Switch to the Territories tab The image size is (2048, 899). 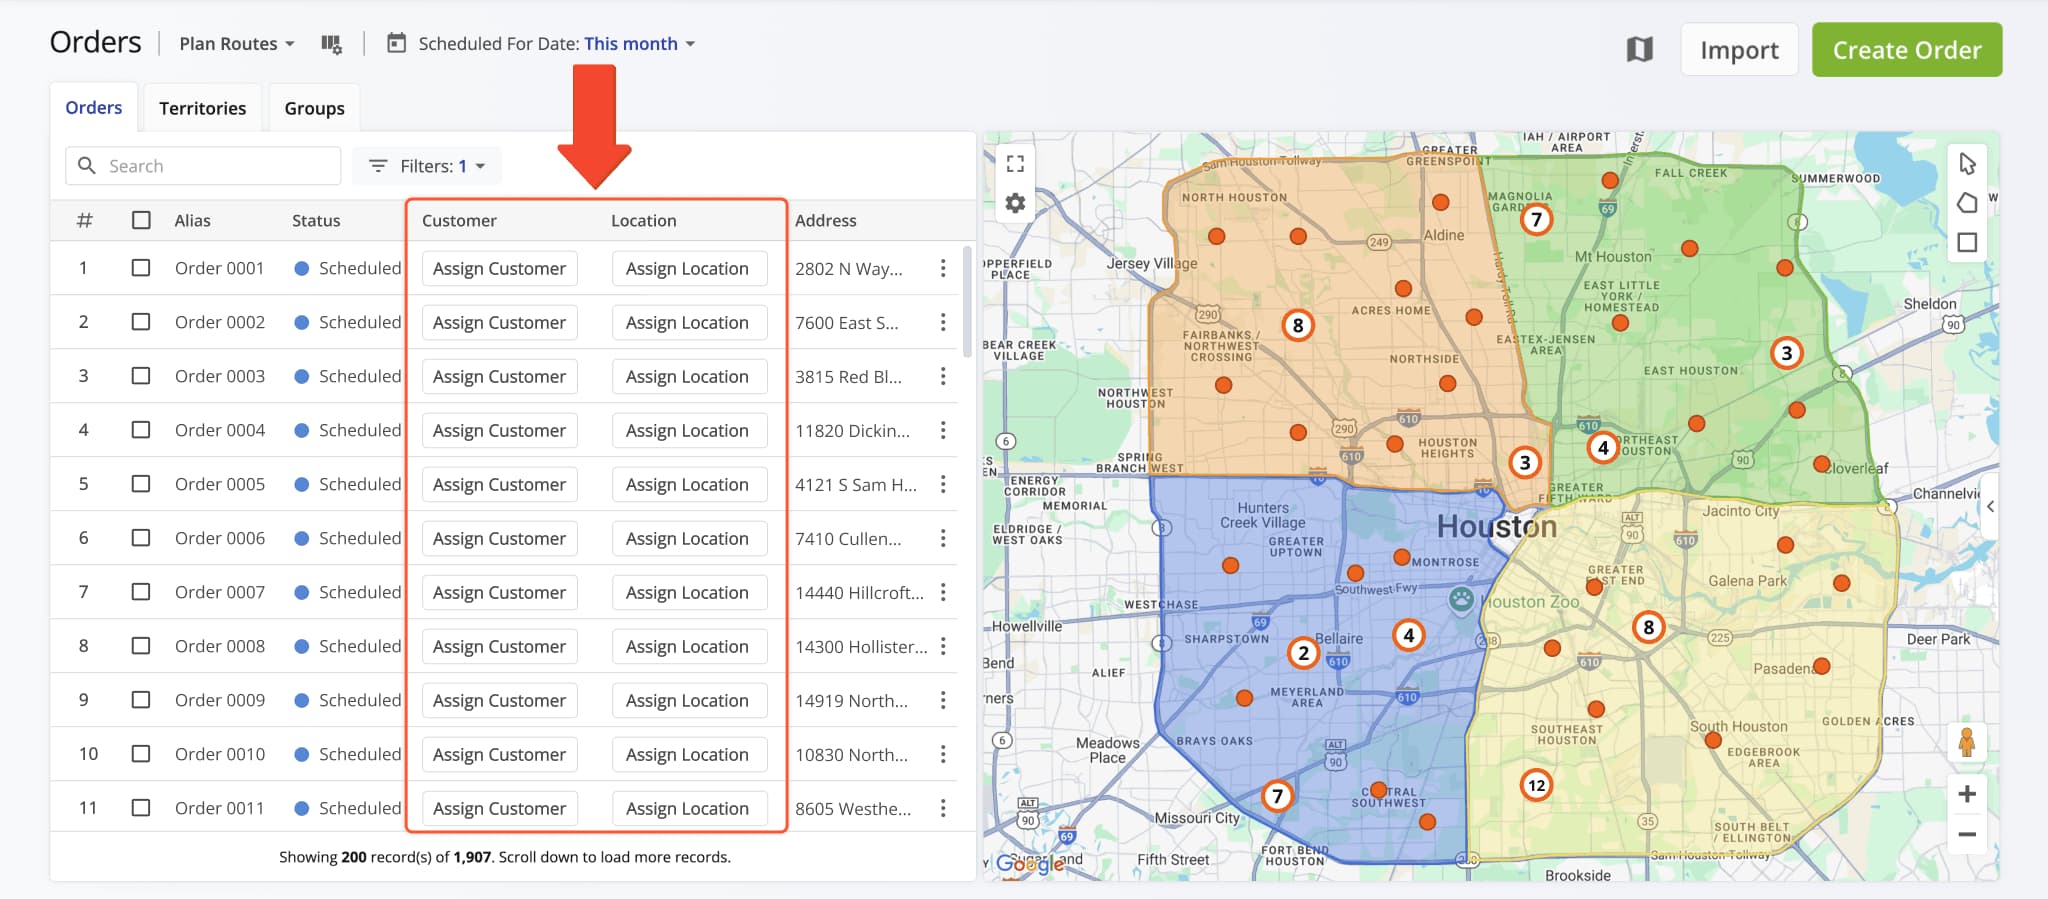(203, 108)
